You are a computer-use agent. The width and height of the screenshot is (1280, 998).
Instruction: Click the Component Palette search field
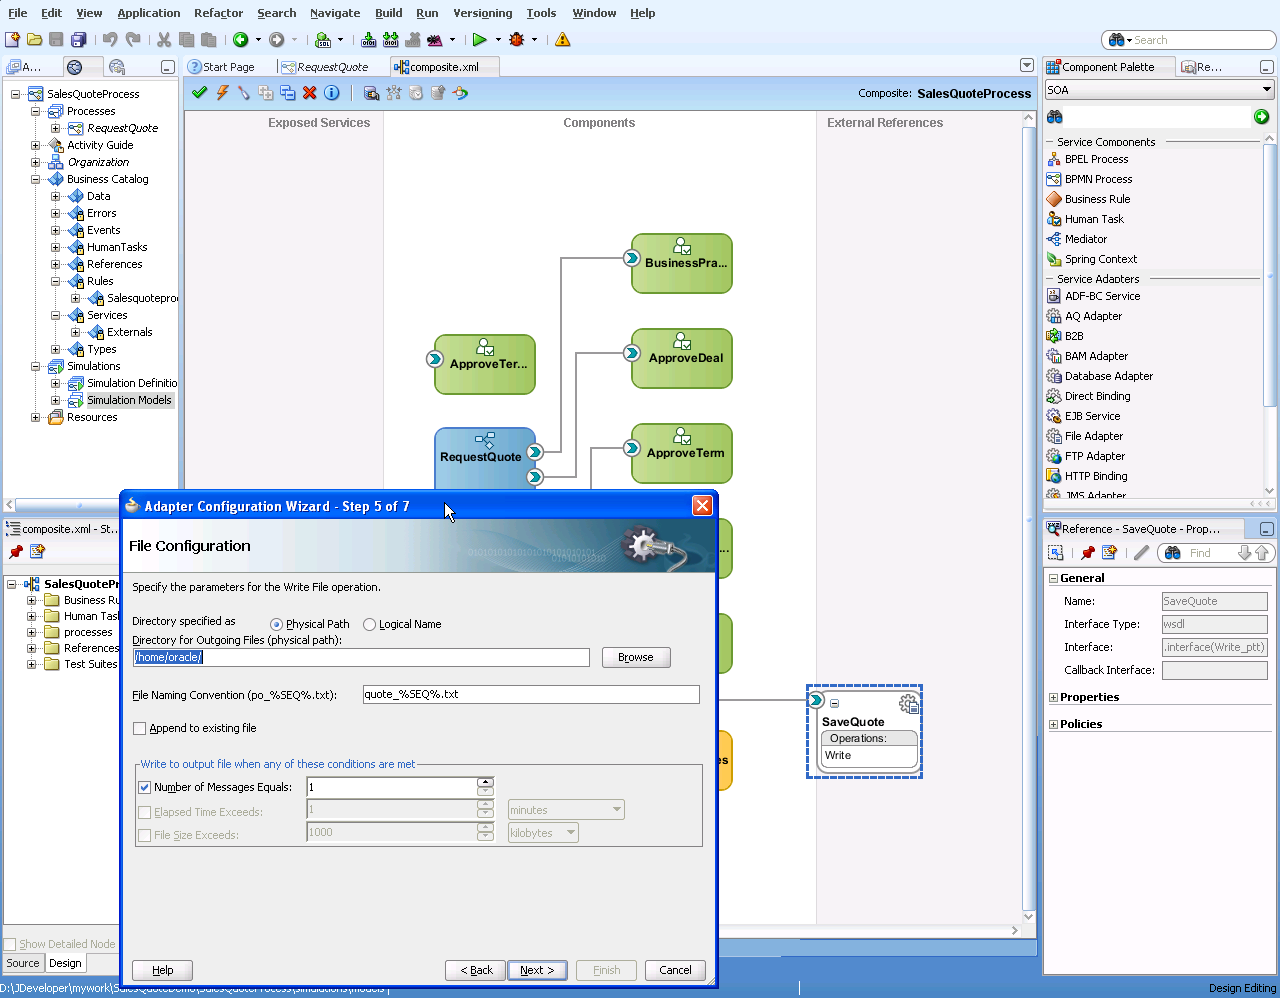point(1157,117)
